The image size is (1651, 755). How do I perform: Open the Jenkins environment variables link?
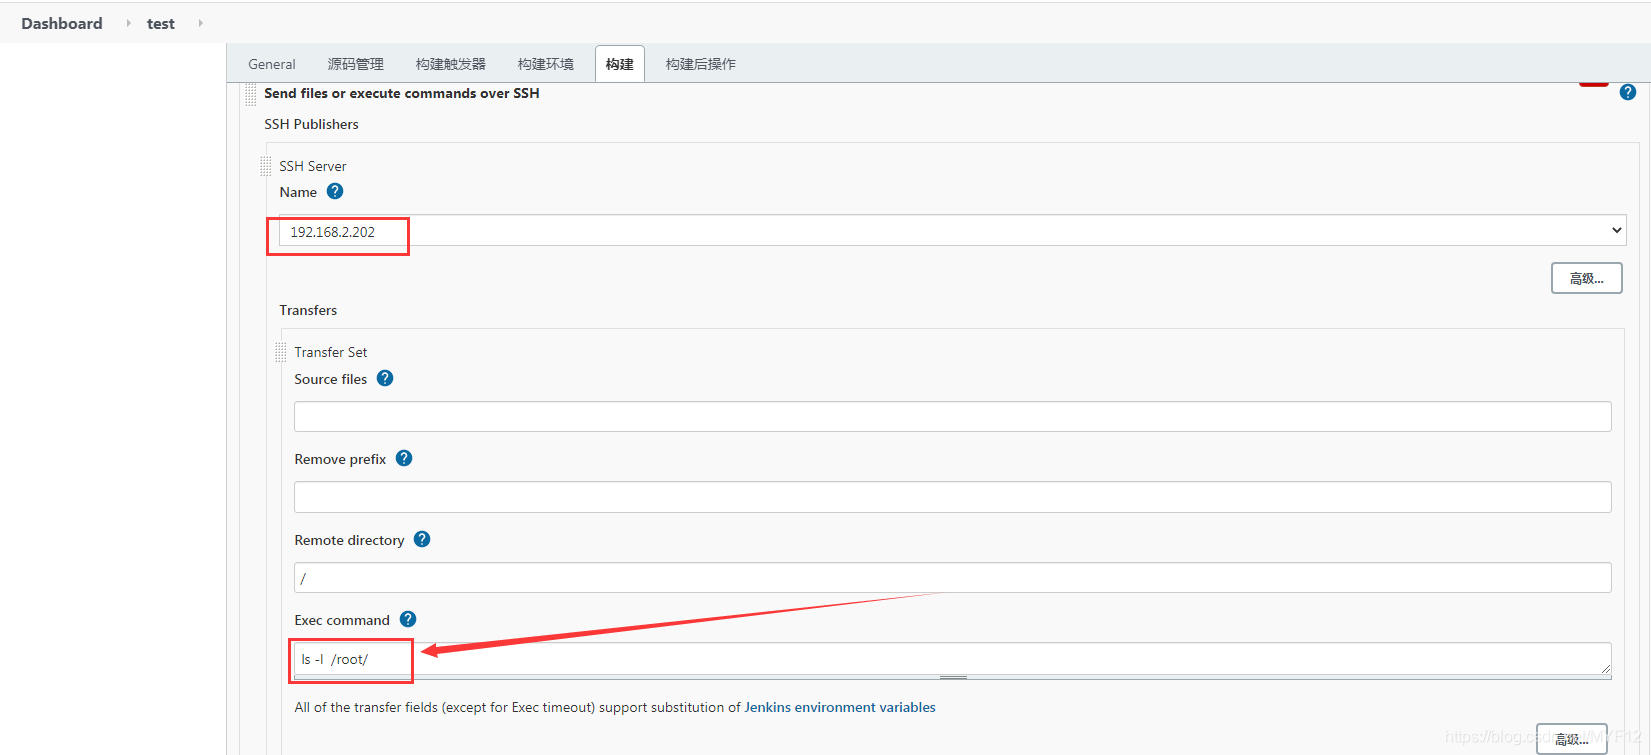coord(840,707)
